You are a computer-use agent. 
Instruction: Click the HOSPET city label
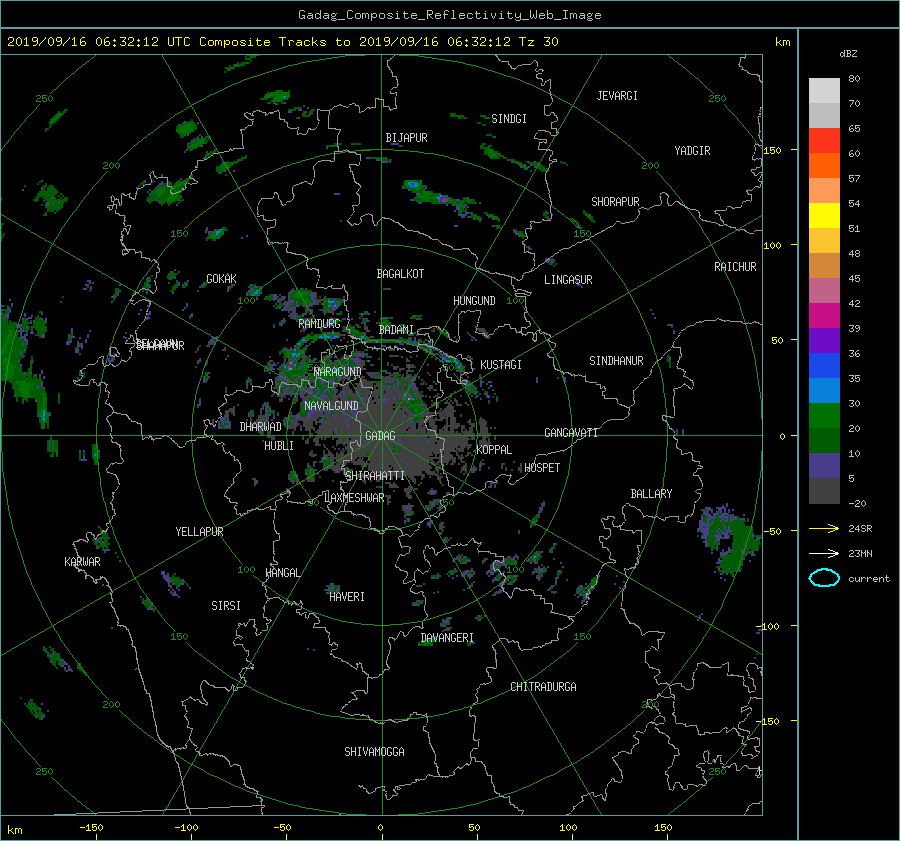tap(542, 468)
